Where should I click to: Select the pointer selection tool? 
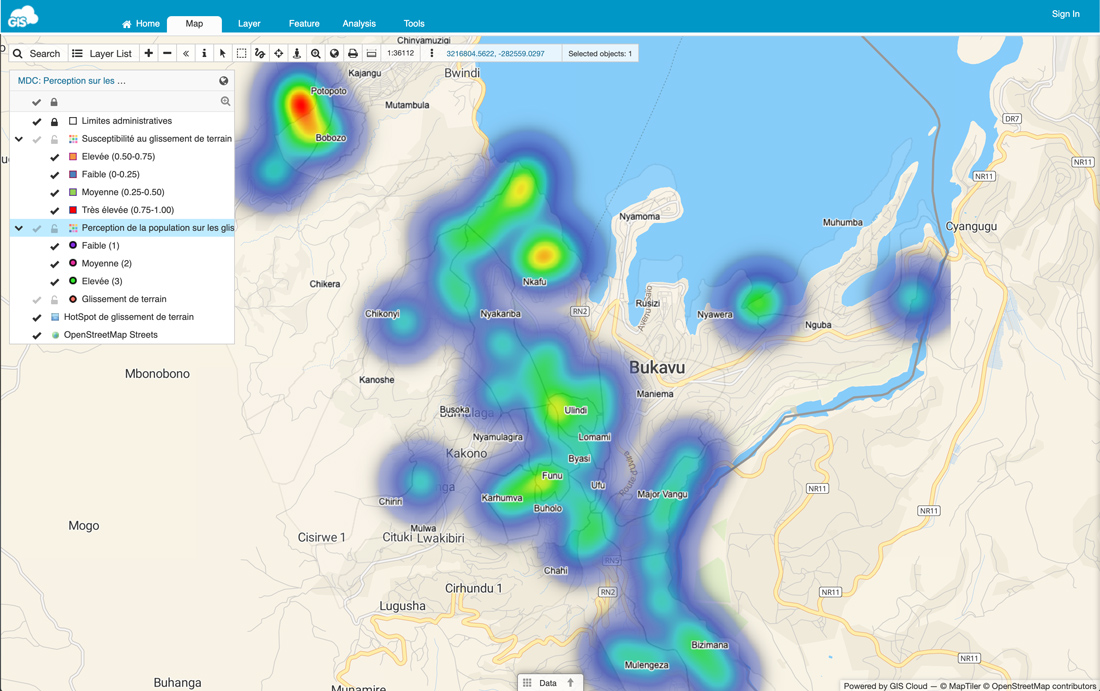(x=222, y=52)
